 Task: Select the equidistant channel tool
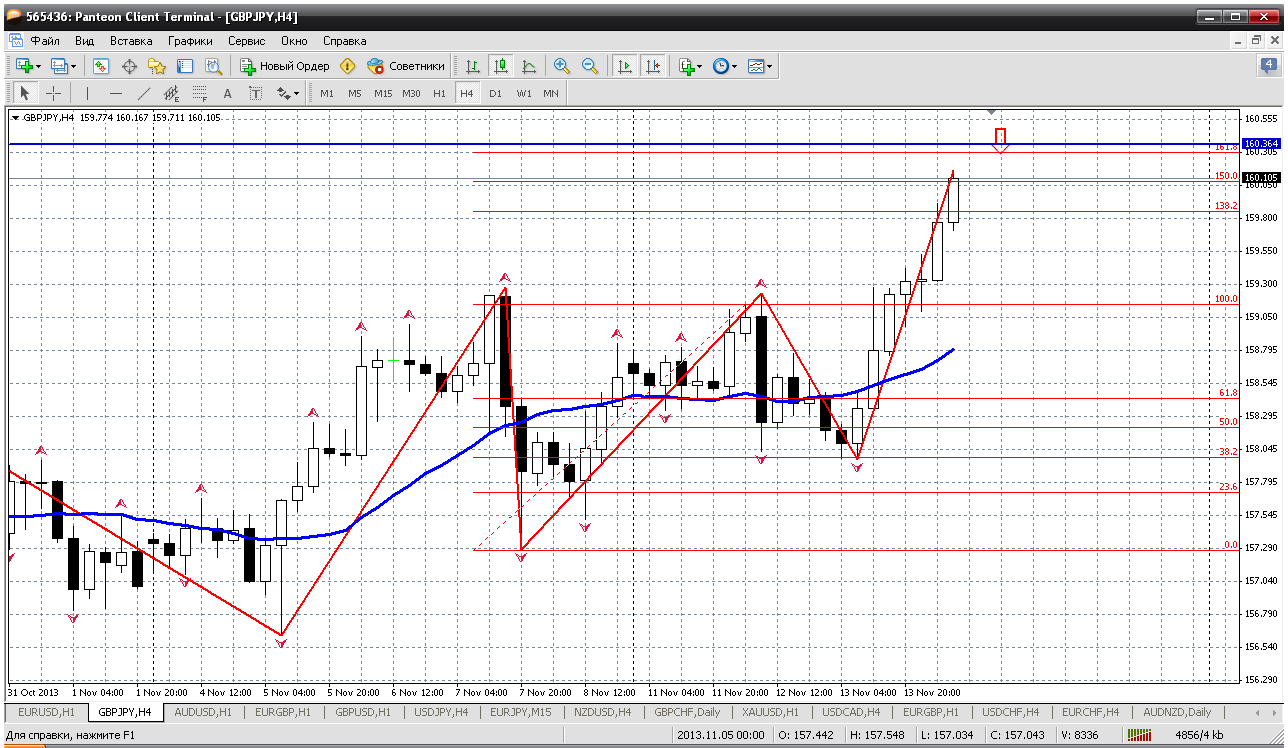[x=172, y=93]
